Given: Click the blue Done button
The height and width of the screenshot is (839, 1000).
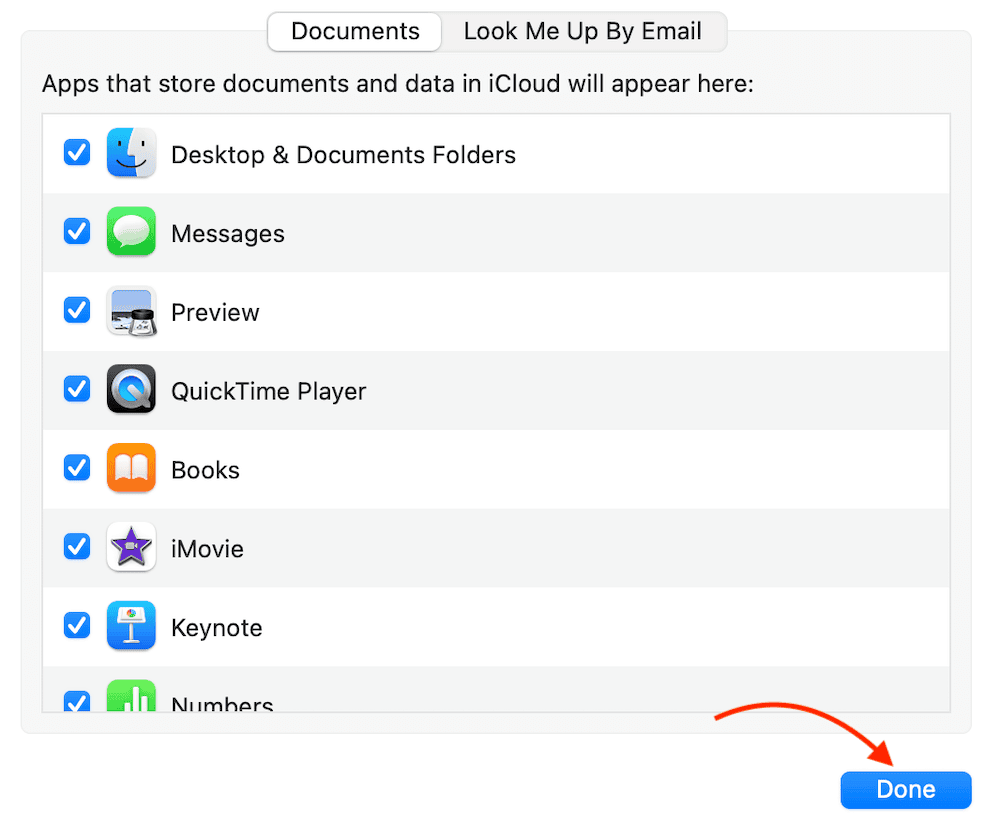Looking at the screenshot, I should click(906, 790).
